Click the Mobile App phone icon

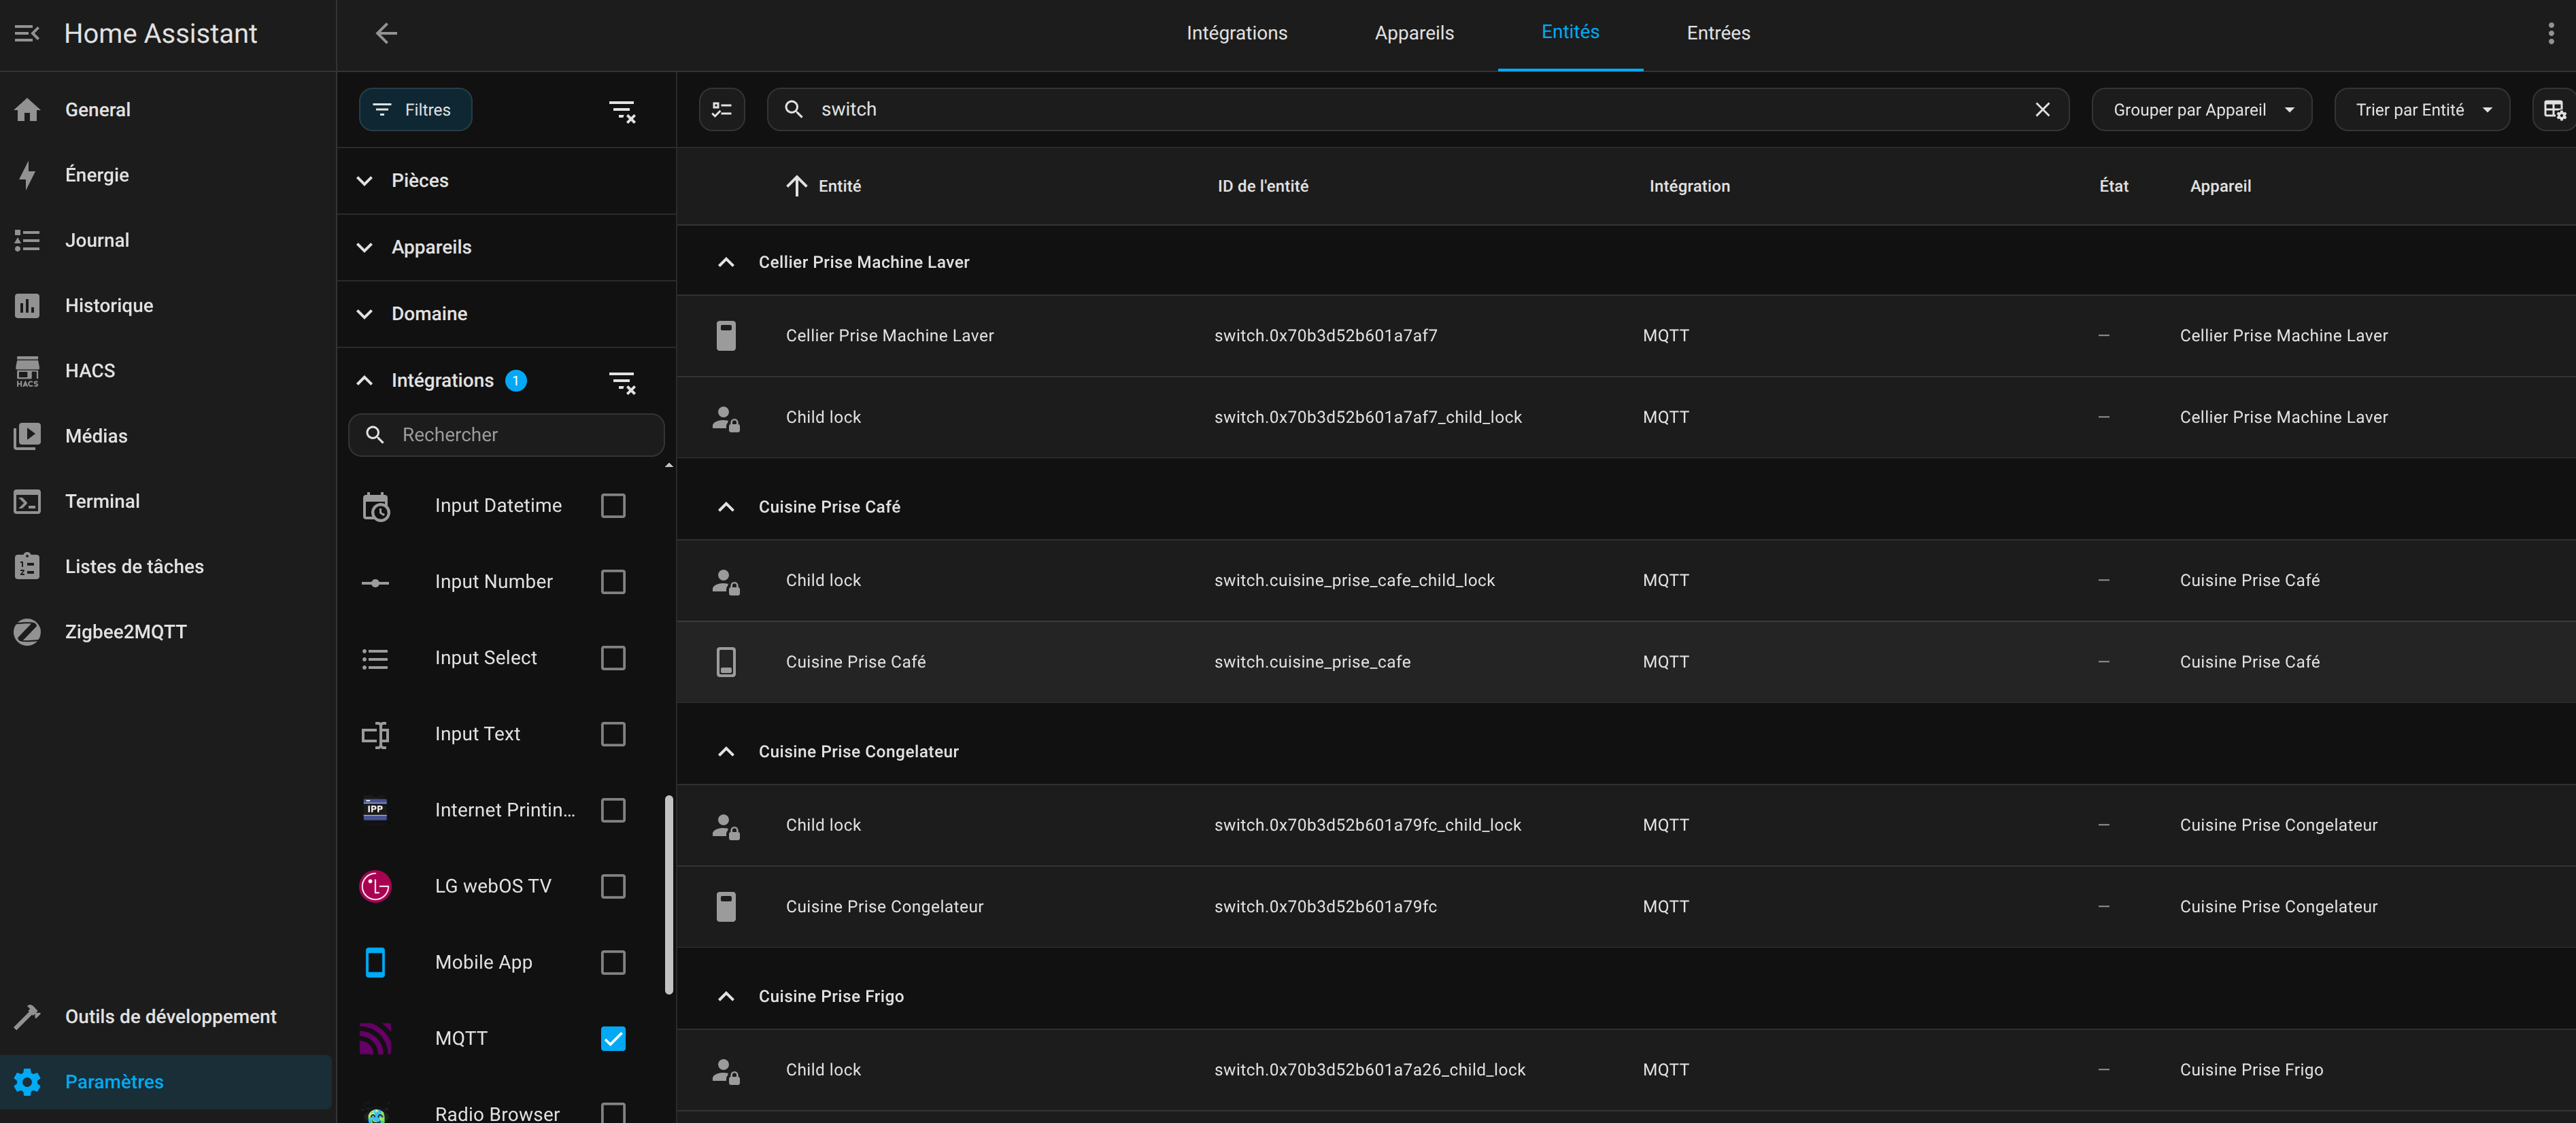pos(375,962)
